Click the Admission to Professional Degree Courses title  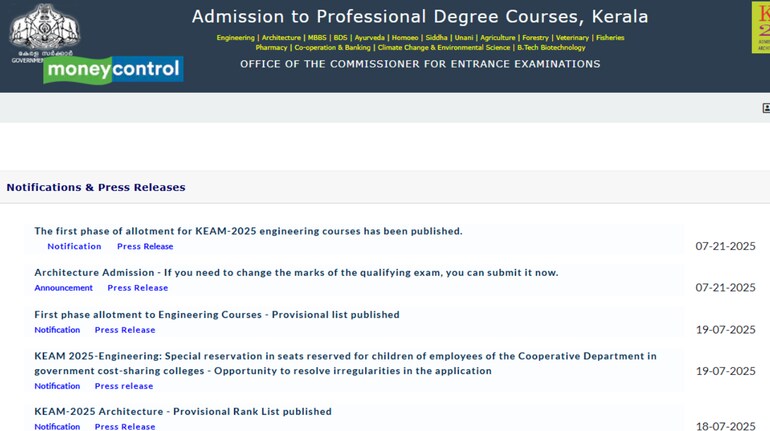[x=420, y=17]
